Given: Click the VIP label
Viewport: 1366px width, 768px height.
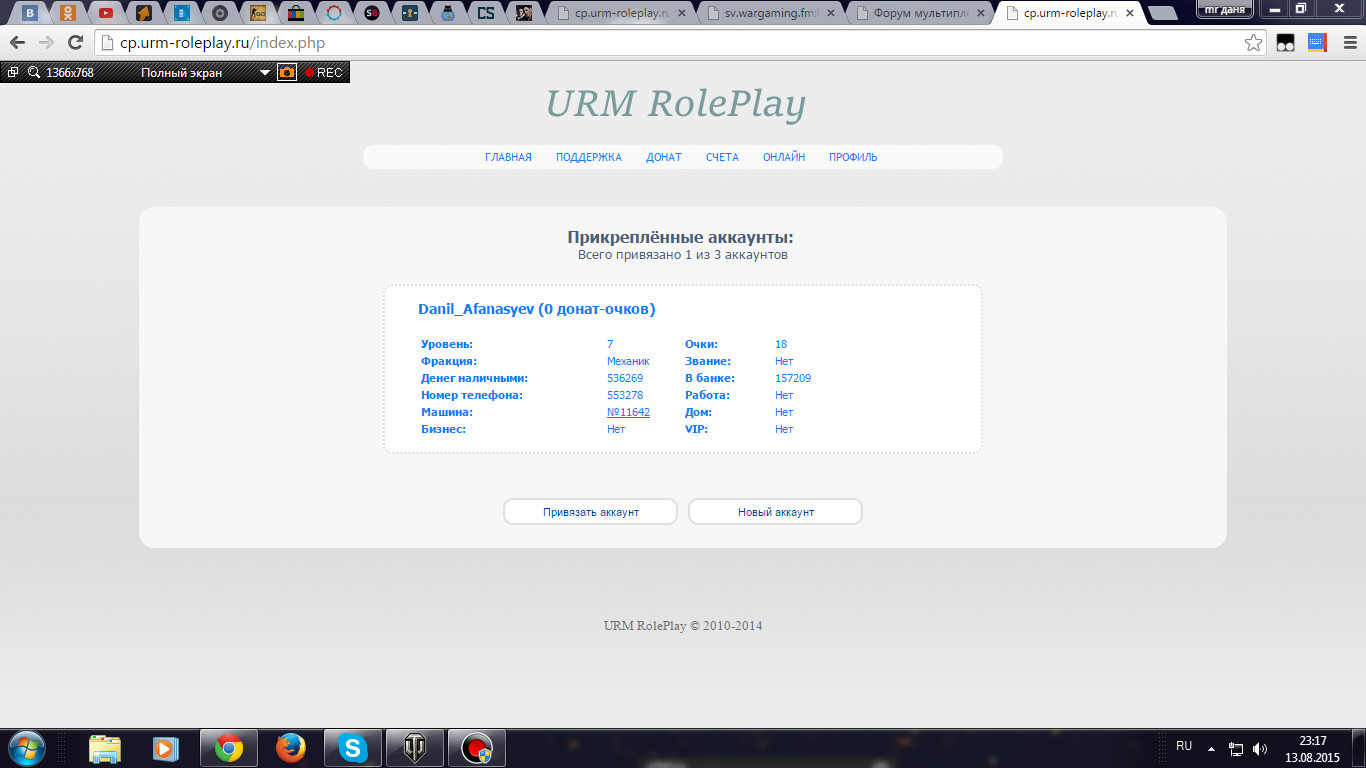Looking at the screenshot, I should (x=696, y=429).
